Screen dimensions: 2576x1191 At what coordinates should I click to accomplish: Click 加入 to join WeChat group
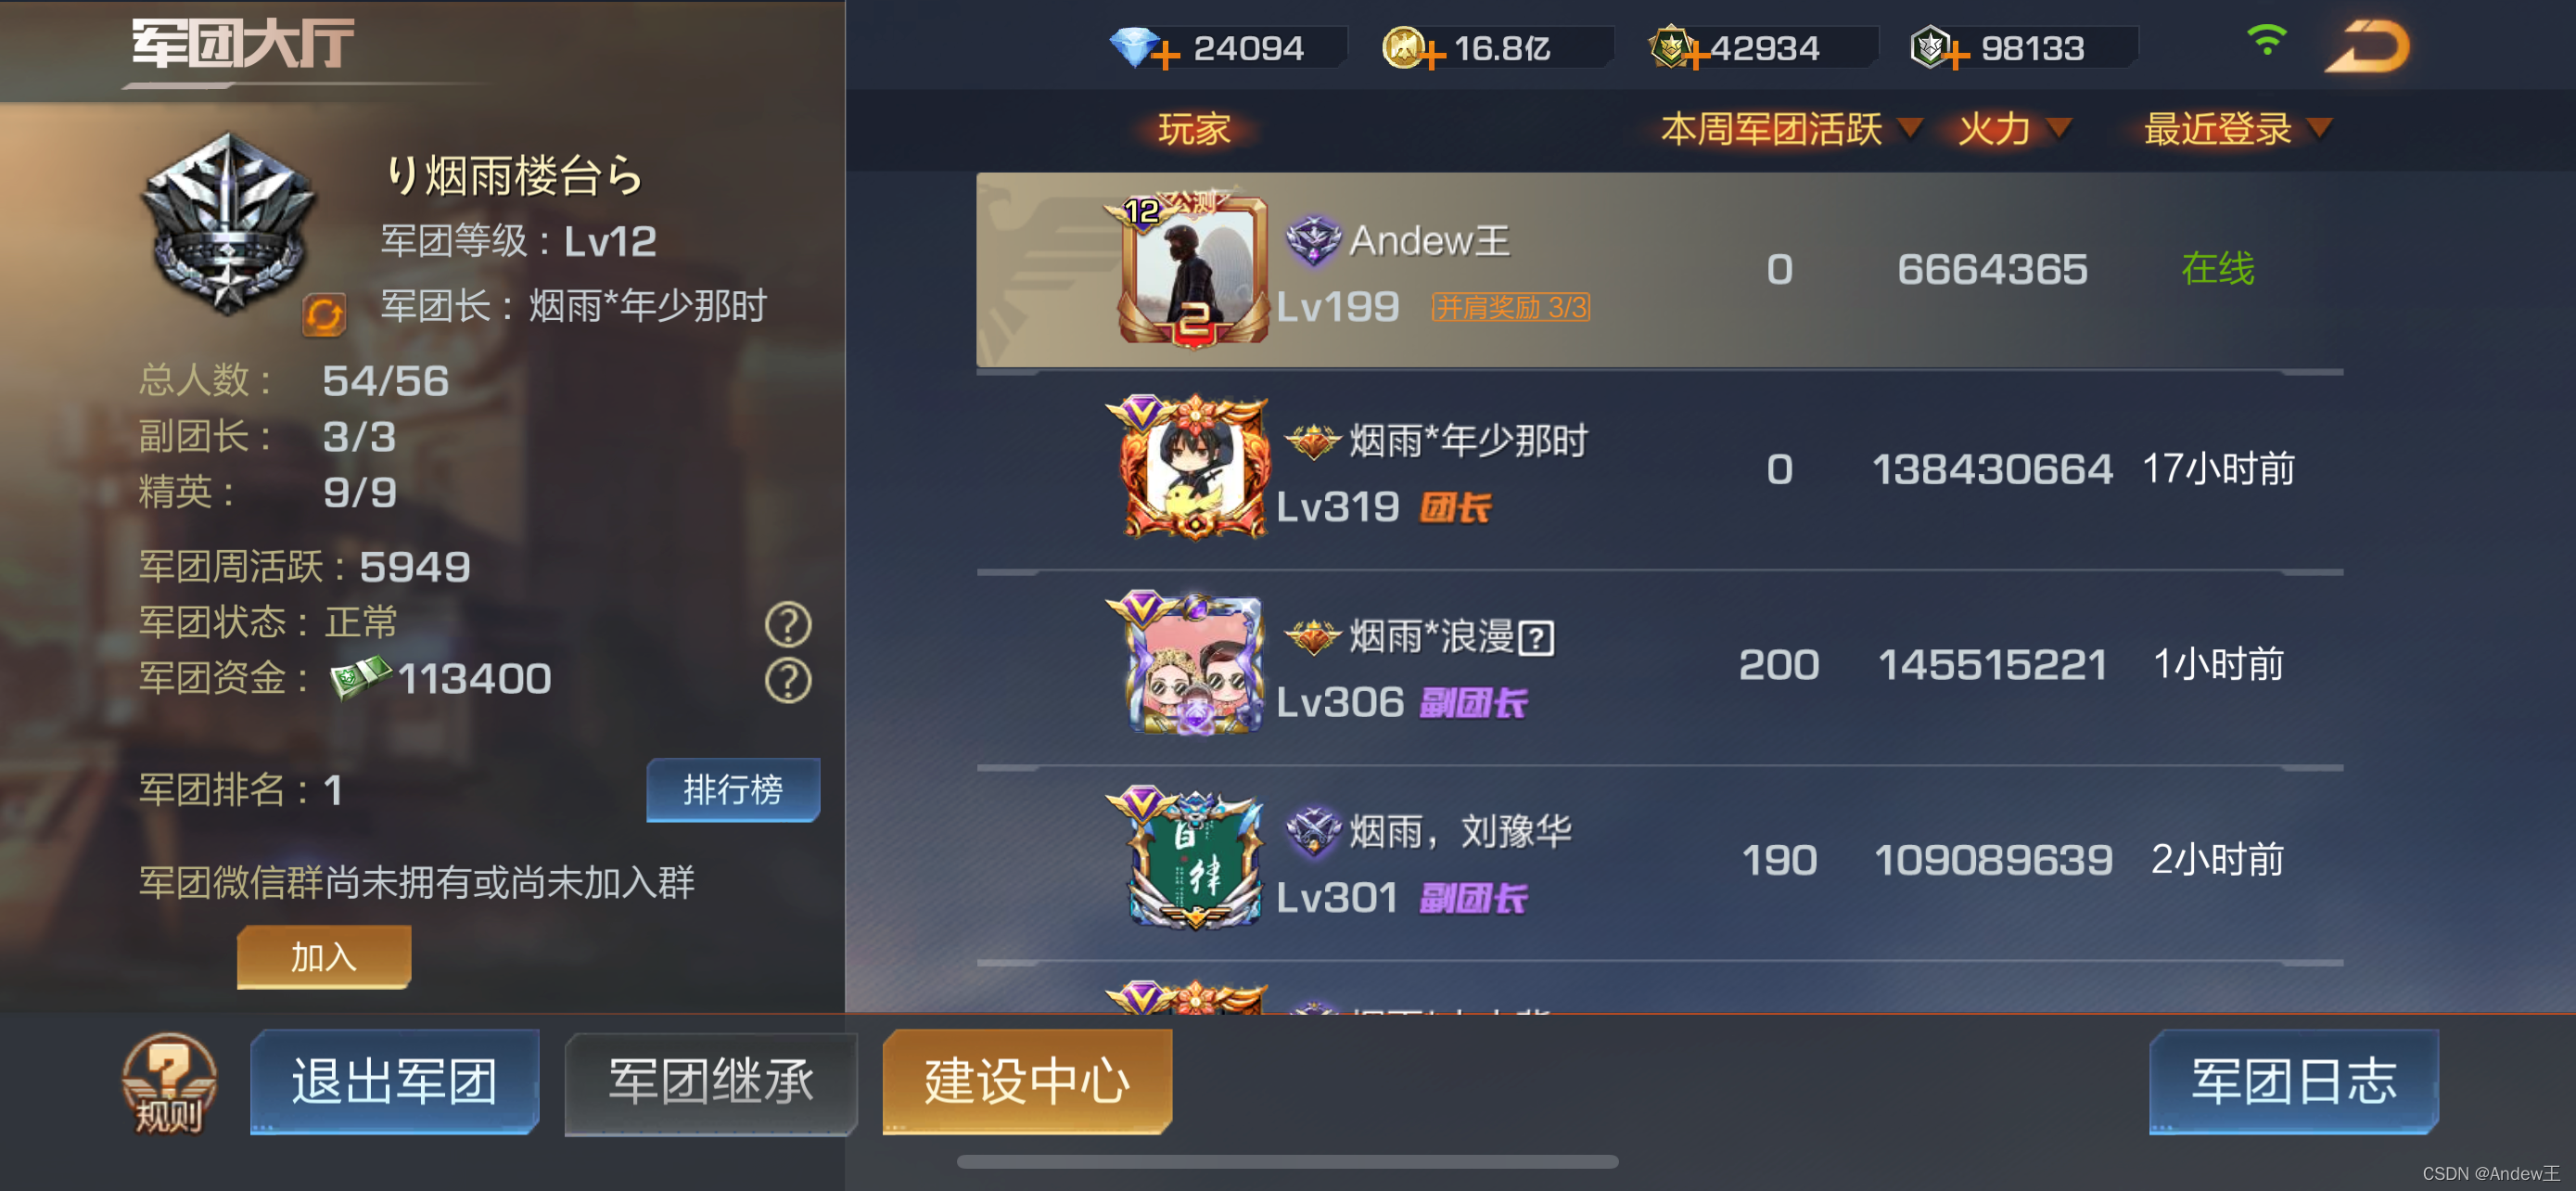tap(324, 957)
